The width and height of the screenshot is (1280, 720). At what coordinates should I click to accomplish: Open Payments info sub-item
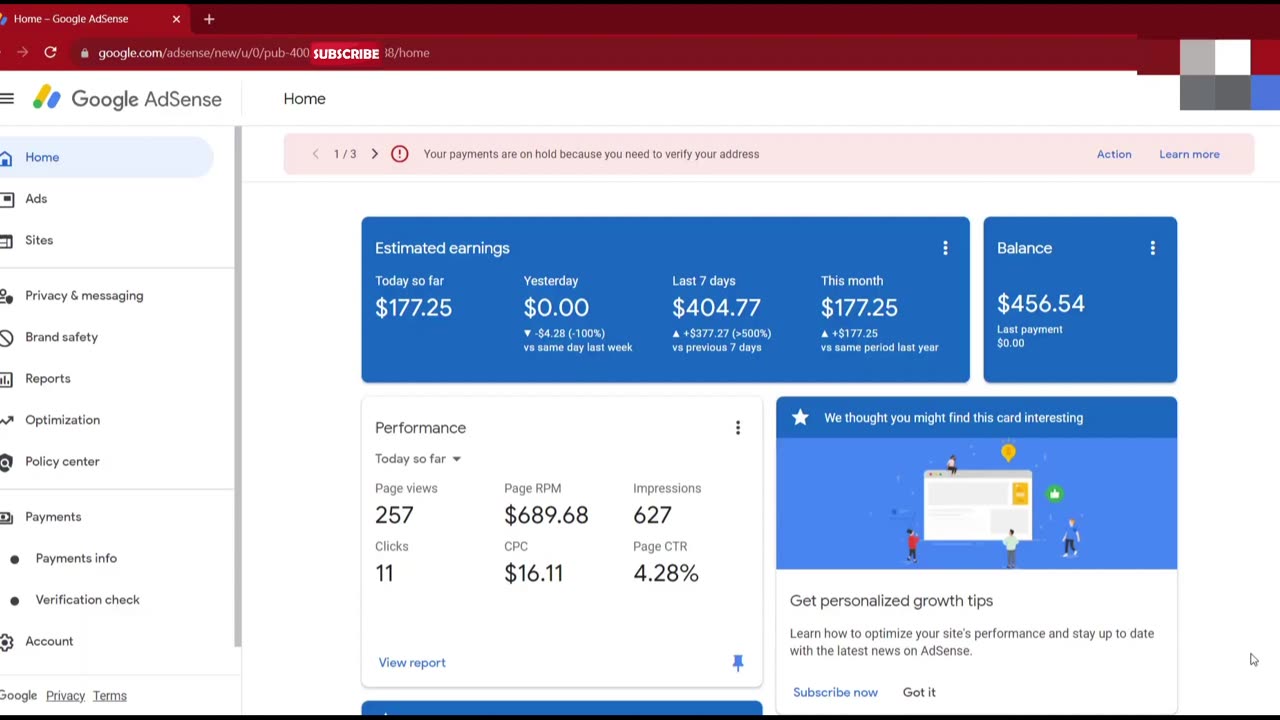click(x=76, y=558)
